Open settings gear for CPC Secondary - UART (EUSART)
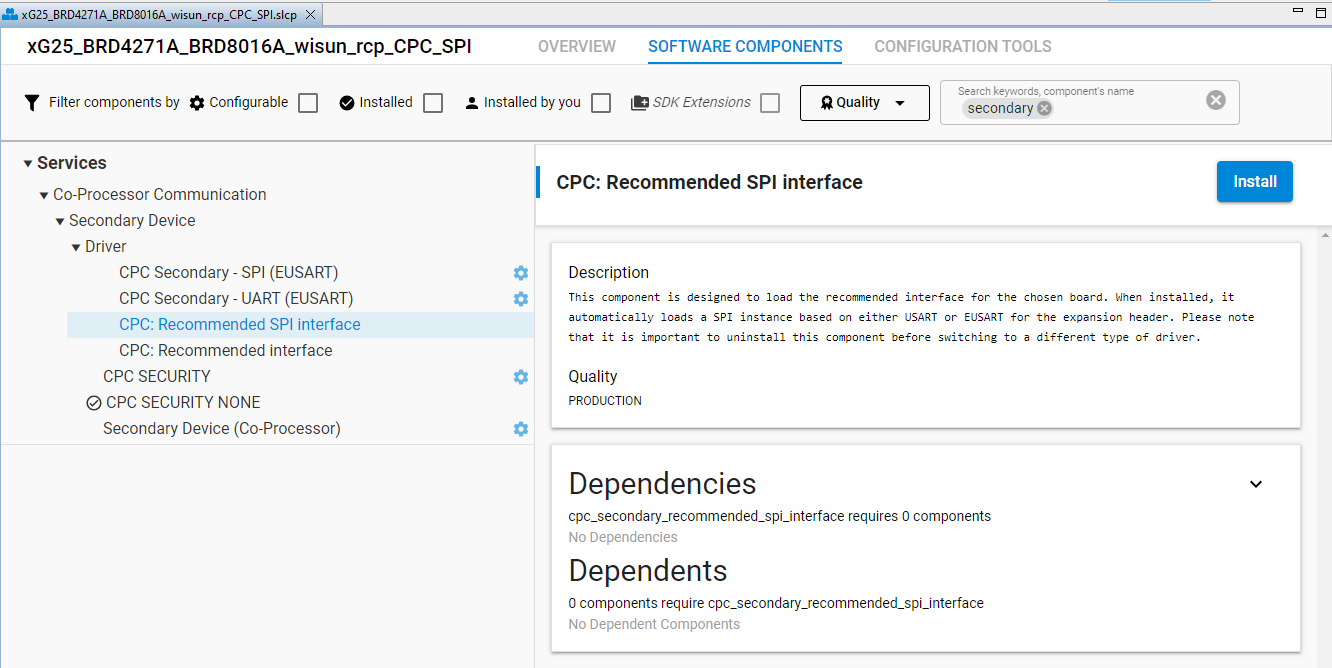This screenshot has height=668, width=1332. pyautogui.click(x=520, y=299)
